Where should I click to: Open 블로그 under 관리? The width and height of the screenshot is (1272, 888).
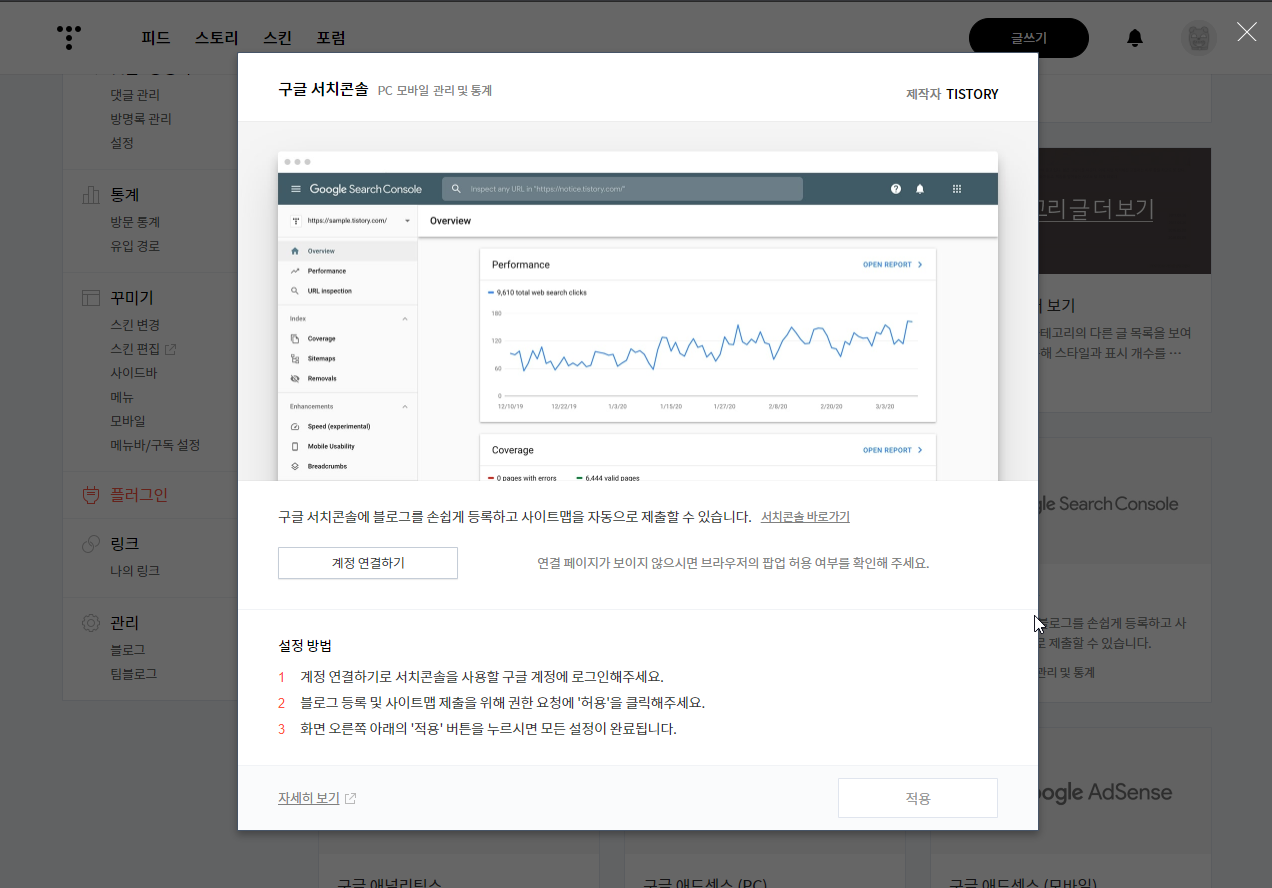coord(128,650)
